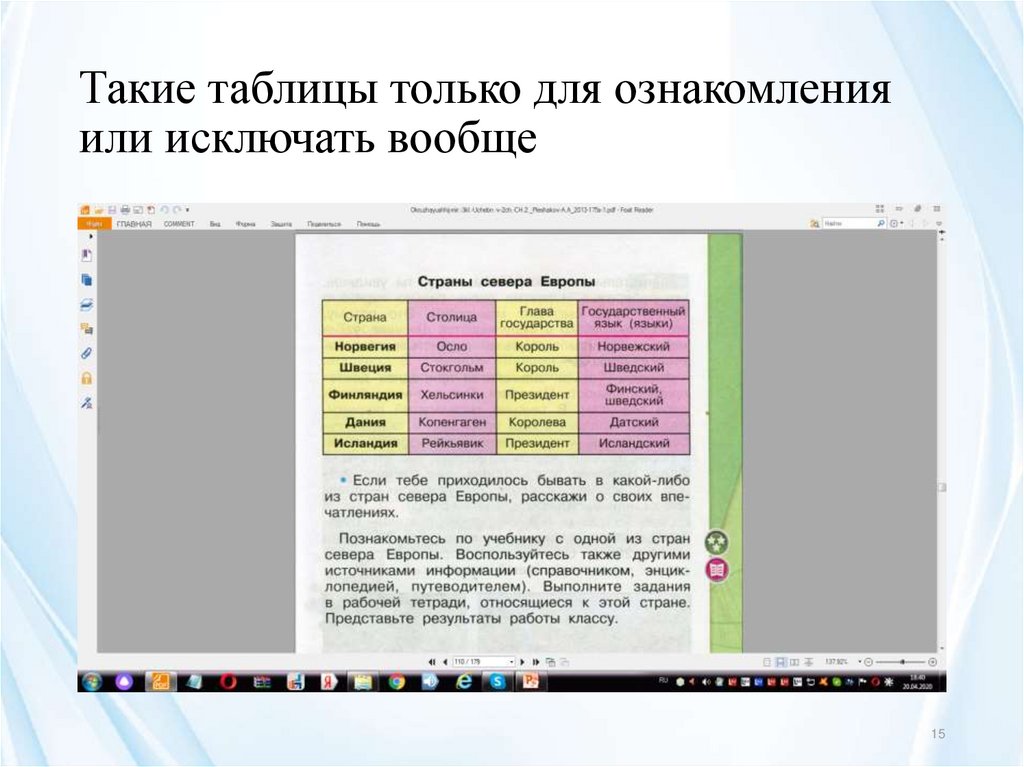Viewport: 1024px width, 767px height.
Task: Open PowerPoint from the taskbar
Action: [x=530, y=682]
